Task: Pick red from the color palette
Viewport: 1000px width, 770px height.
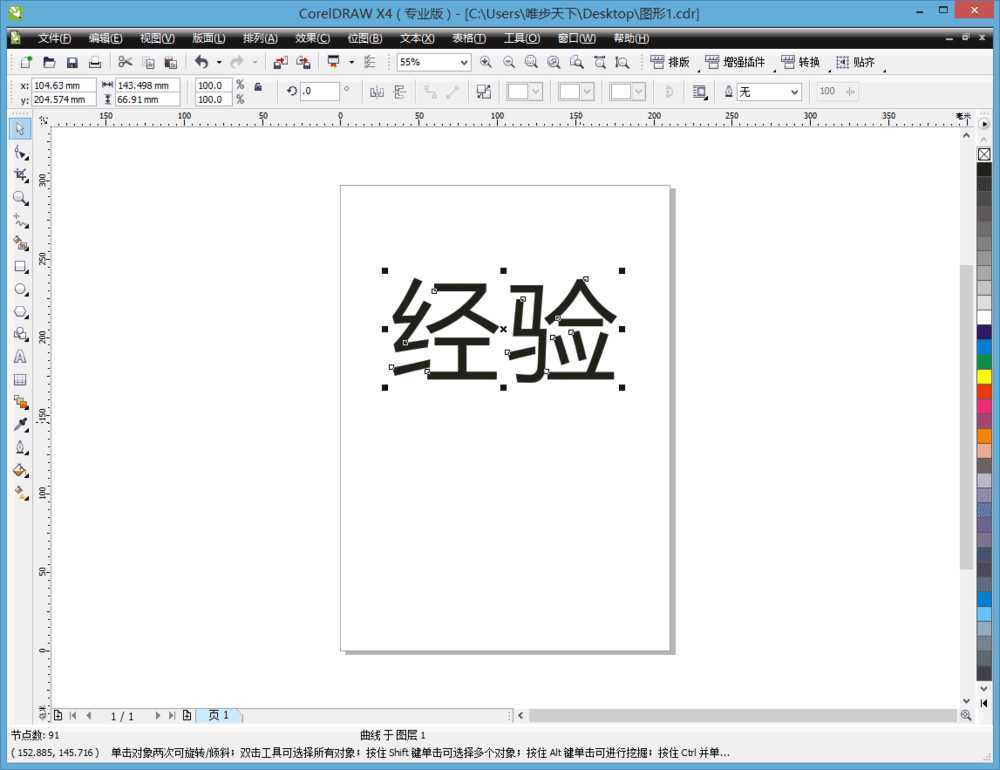Action: (x=984, y=388)
